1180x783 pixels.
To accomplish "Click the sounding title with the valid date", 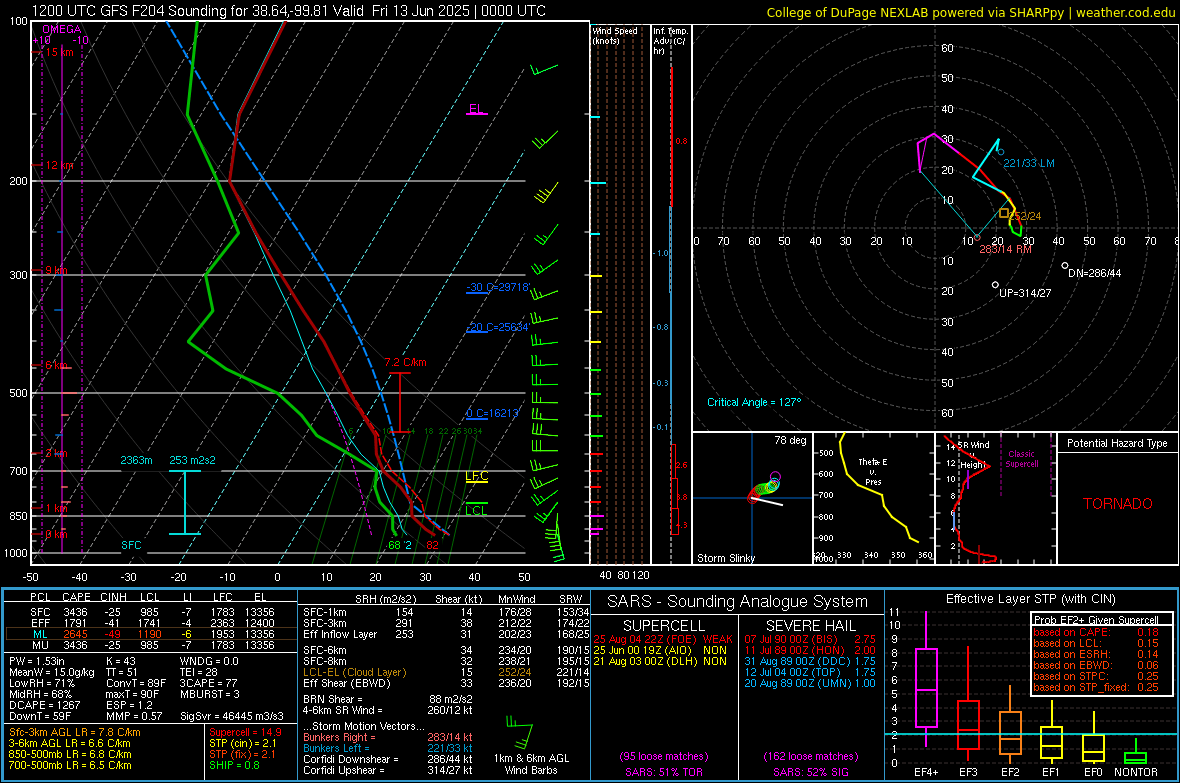I will click(x=289, y=11).
